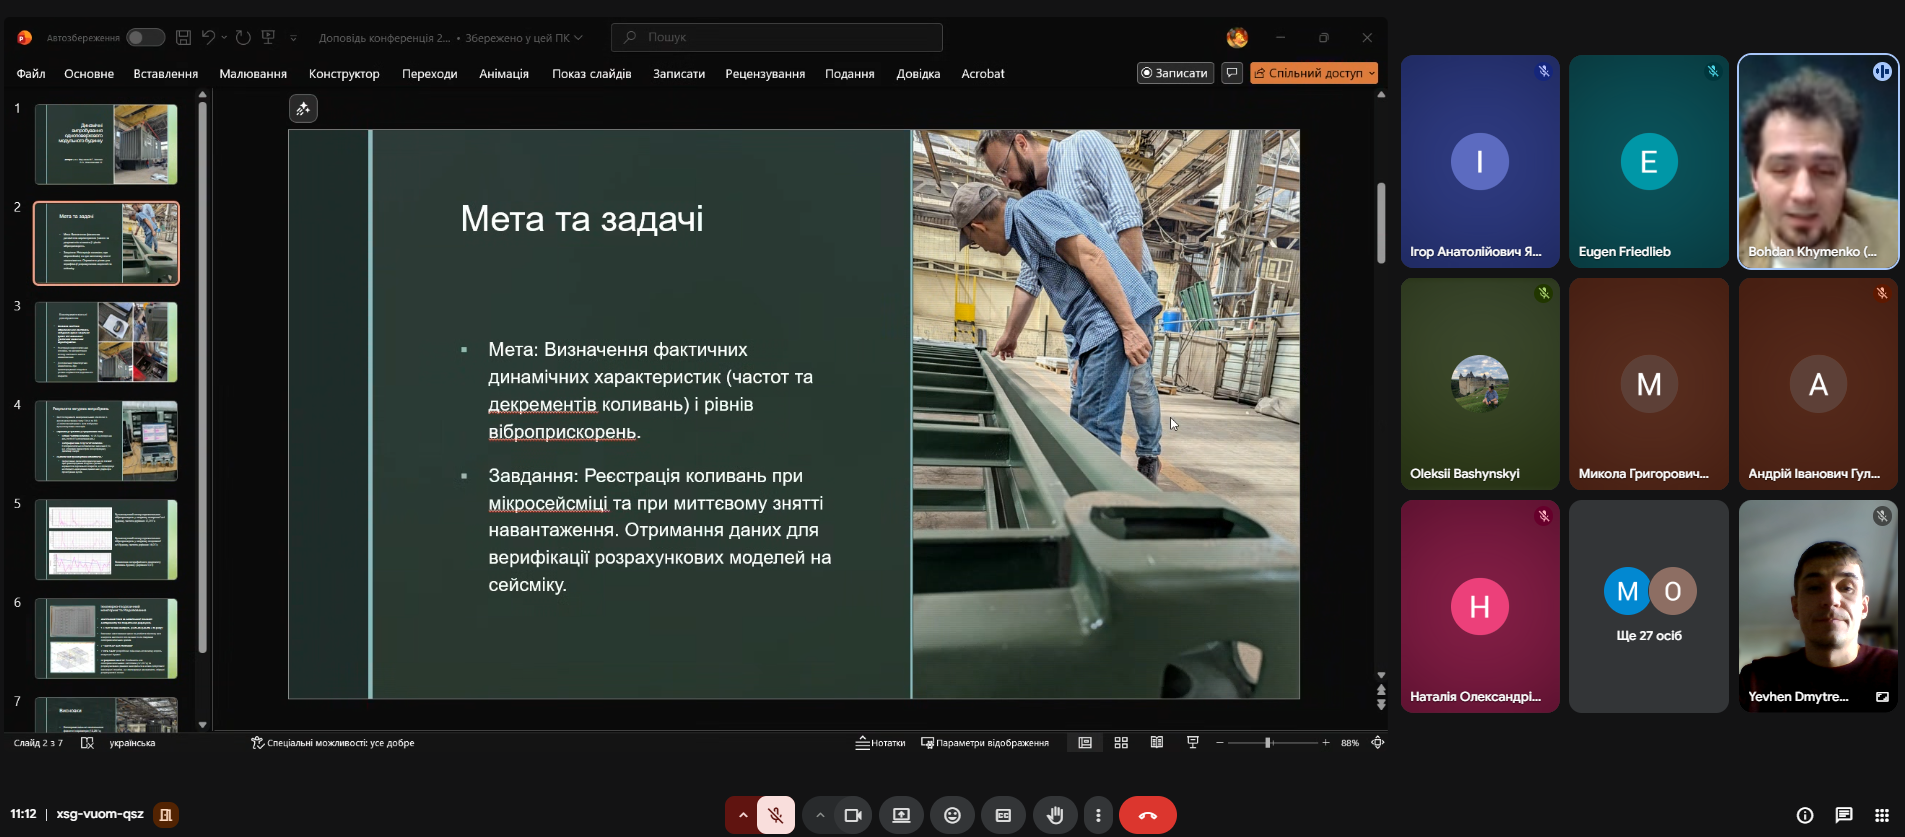Expand audio settings arrow beside microphone
Screen dimensions: 1905x837
click(742, 815)
